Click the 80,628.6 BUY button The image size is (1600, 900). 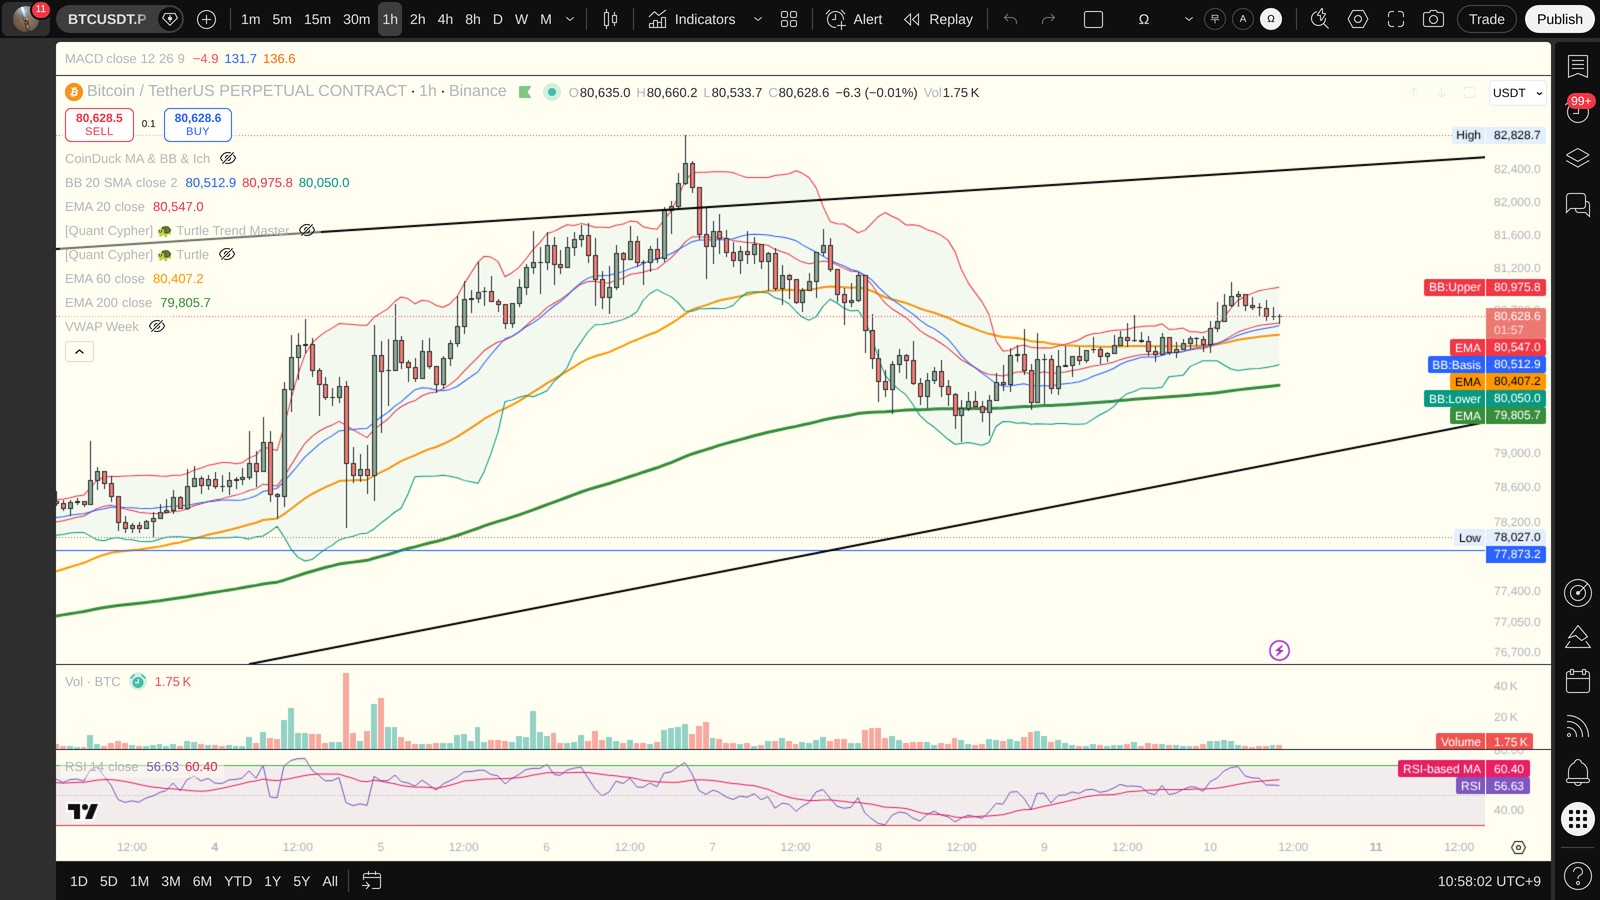pos(198,124)
